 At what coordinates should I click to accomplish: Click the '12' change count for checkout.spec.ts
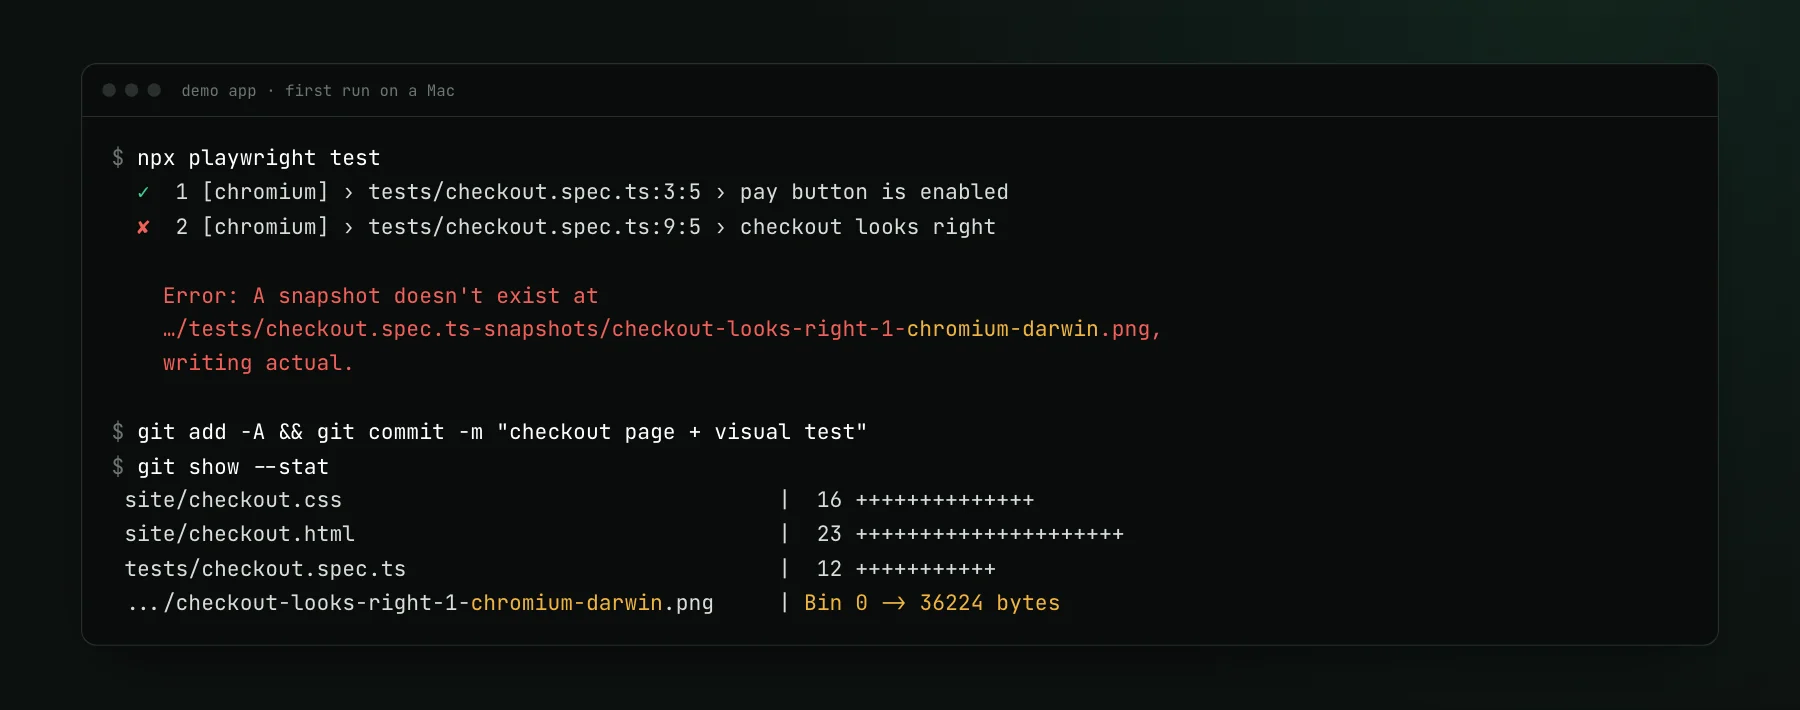tap(829, 569)
